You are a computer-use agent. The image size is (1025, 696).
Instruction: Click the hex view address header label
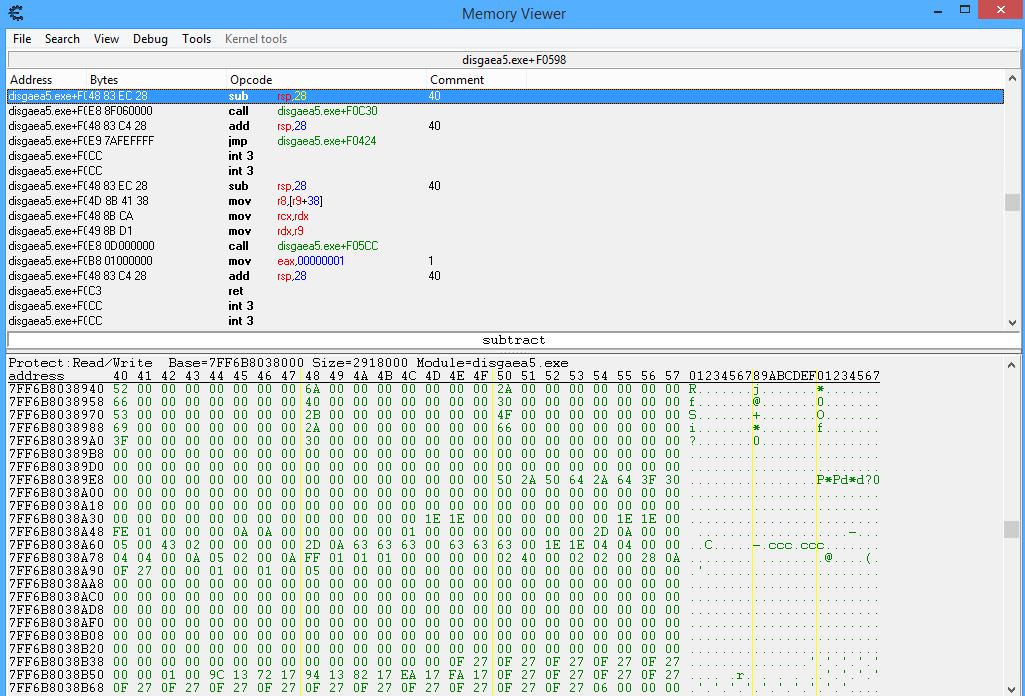click(37, 376)
